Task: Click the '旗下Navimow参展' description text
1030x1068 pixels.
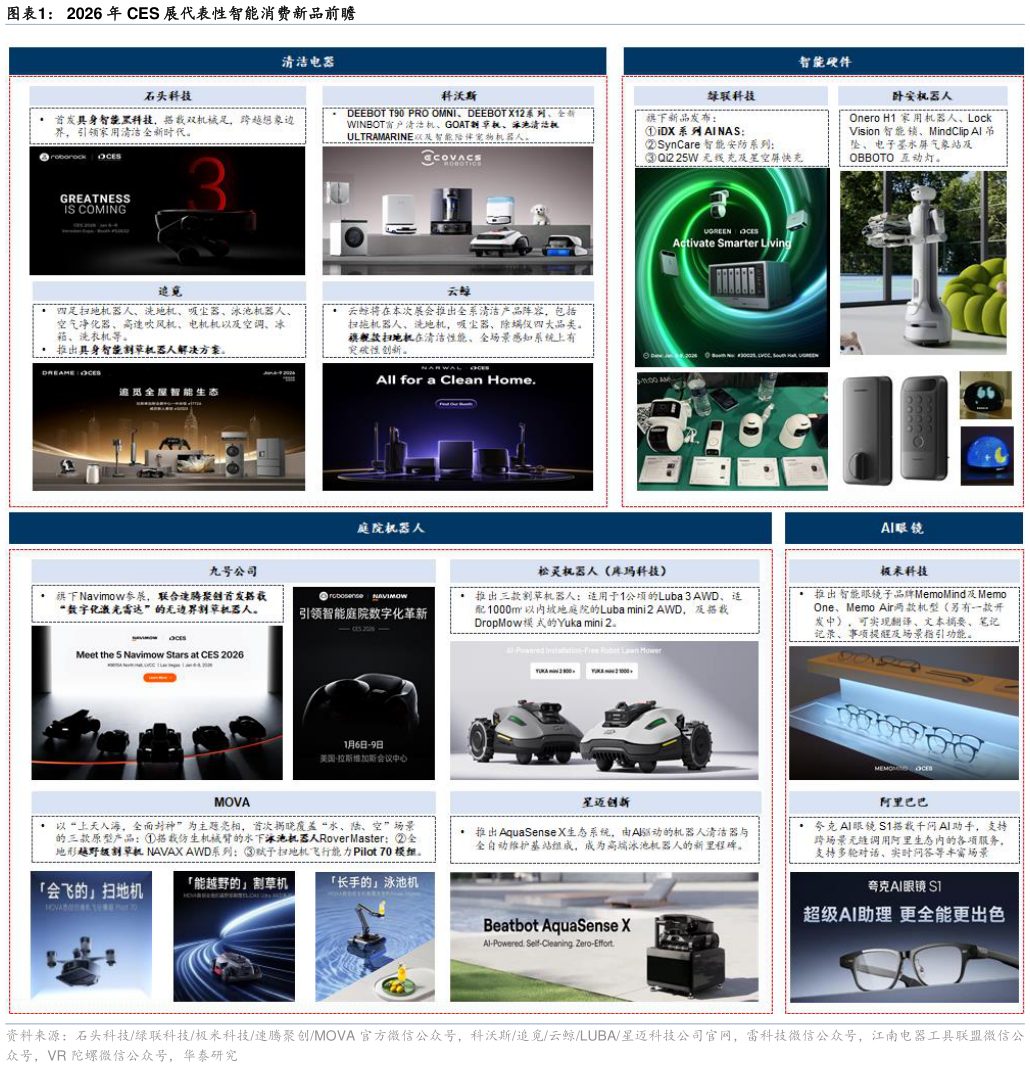Action: point(157,603)
